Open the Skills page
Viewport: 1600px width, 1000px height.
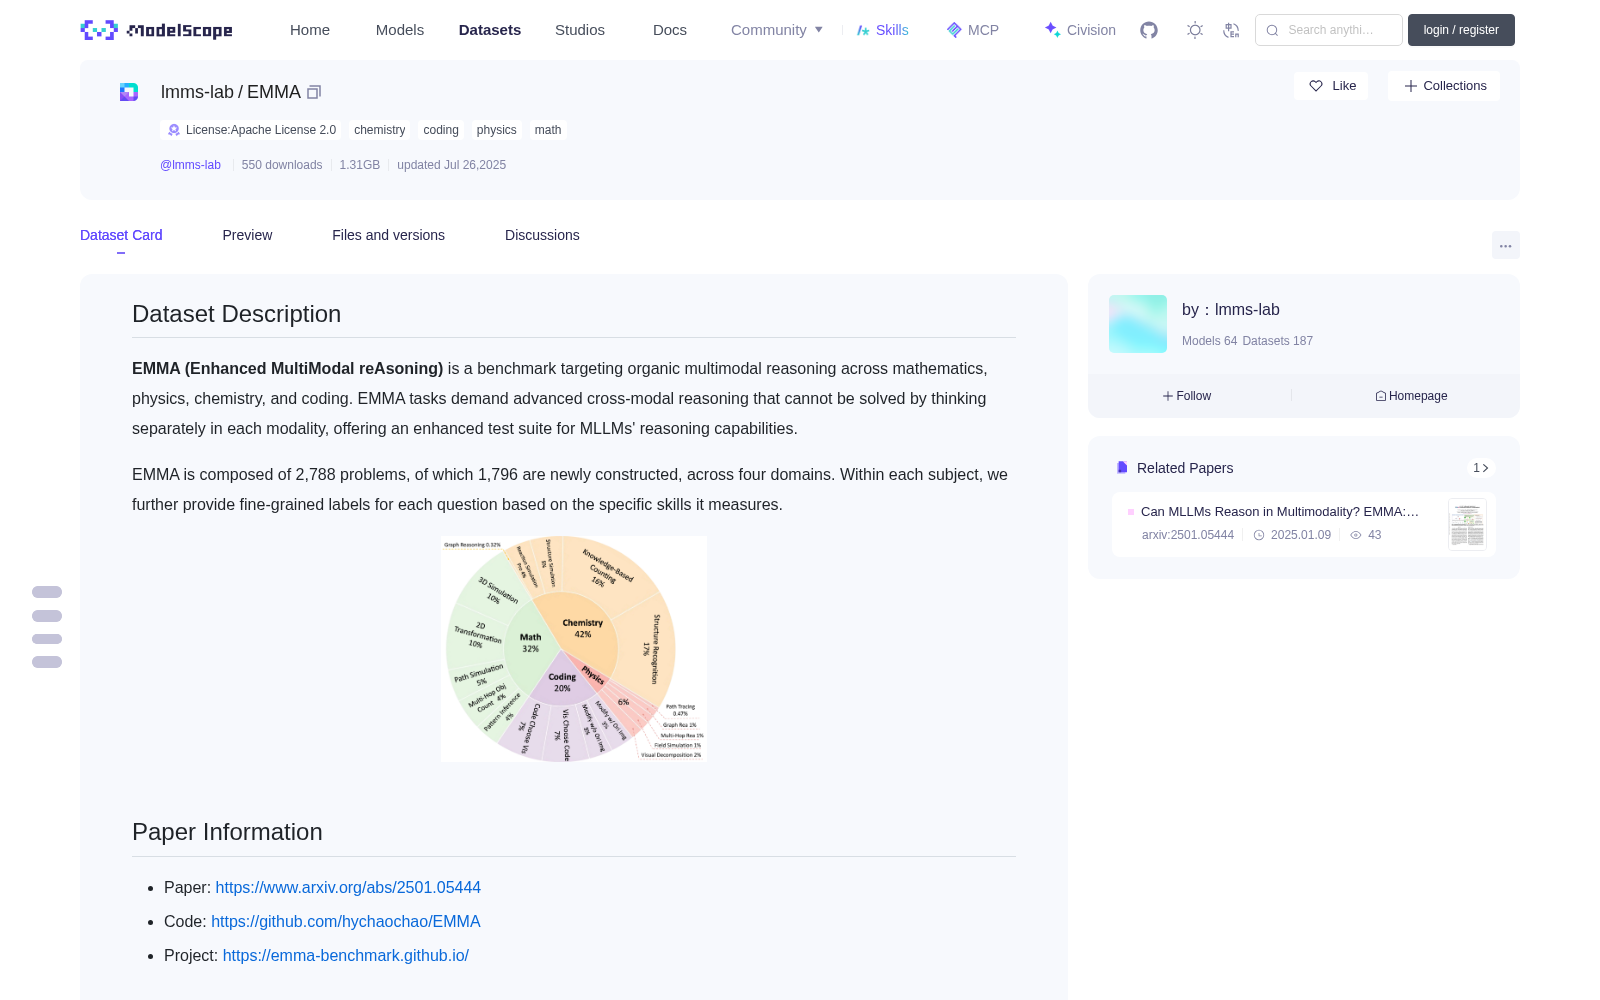click(x=883, y=30)
